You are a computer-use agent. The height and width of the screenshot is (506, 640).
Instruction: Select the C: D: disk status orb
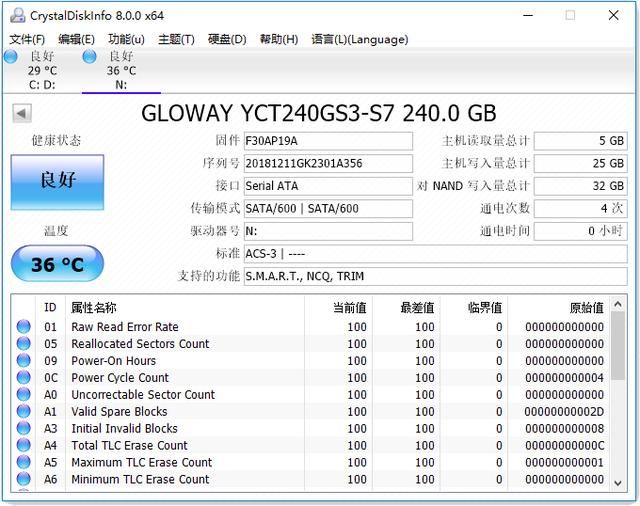(11, 56)
